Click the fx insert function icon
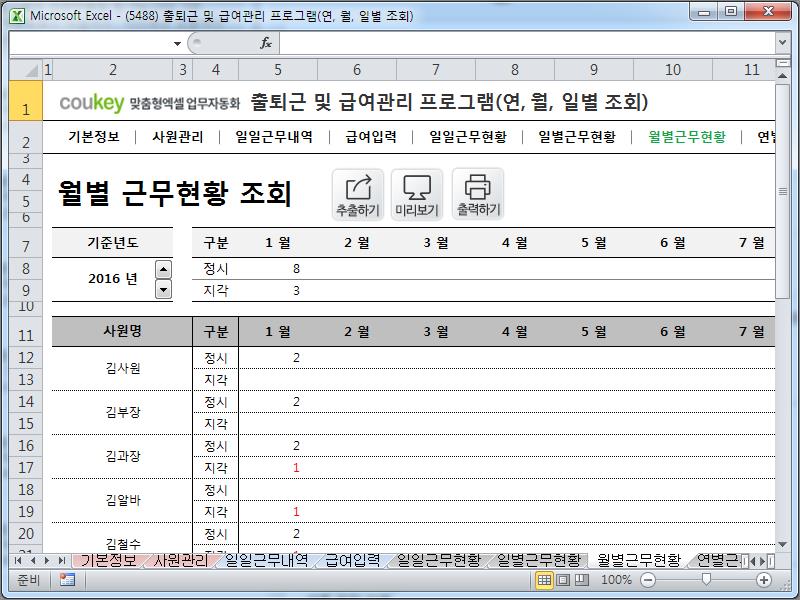 coord(265,43)
